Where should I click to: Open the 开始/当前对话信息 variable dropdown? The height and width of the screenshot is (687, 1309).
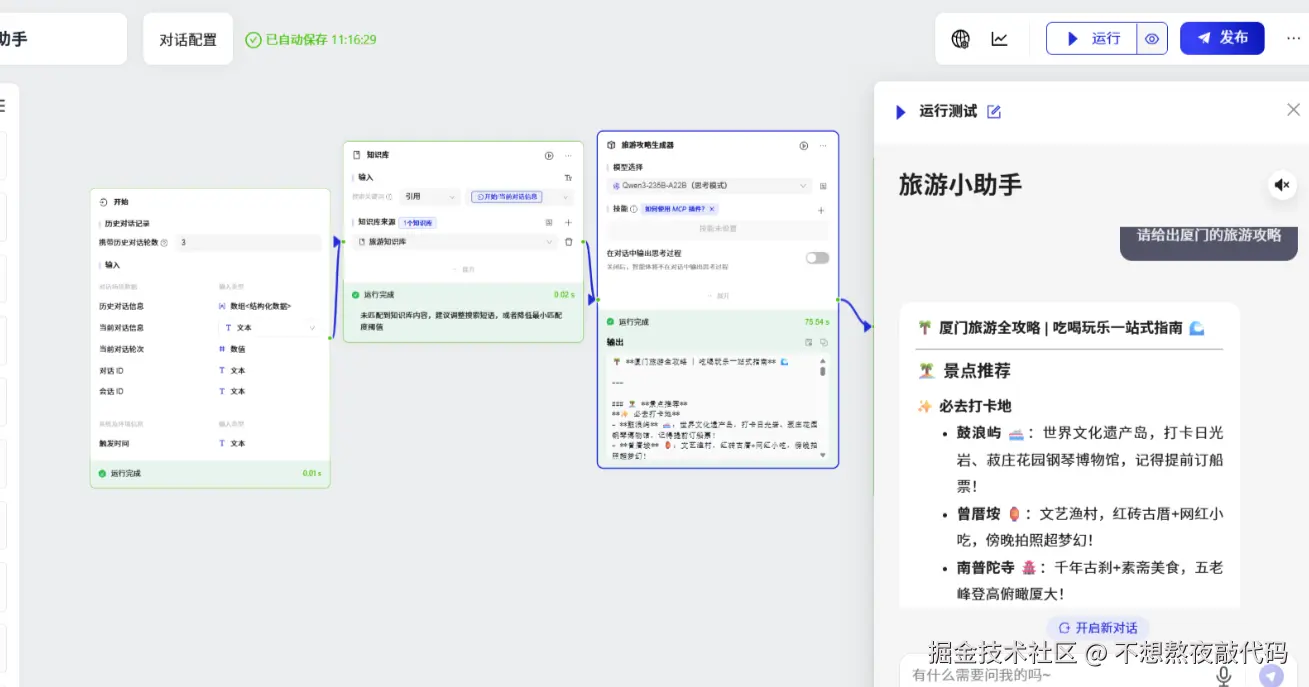pyautogui.click(x=520, y=197)
